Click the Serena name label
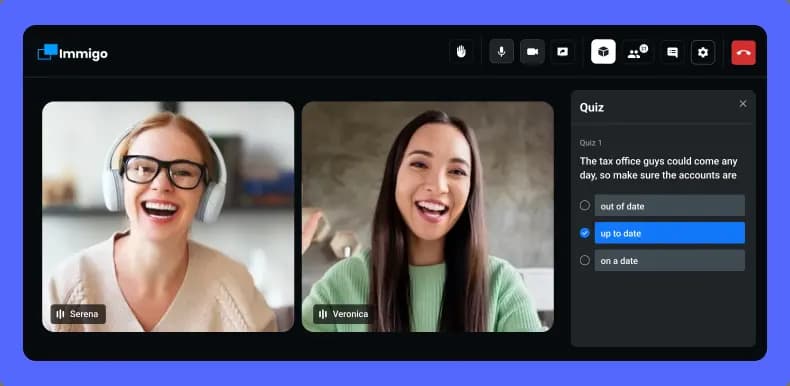Image resolution: width=790 pixels, height=386 pixels. 84,314
